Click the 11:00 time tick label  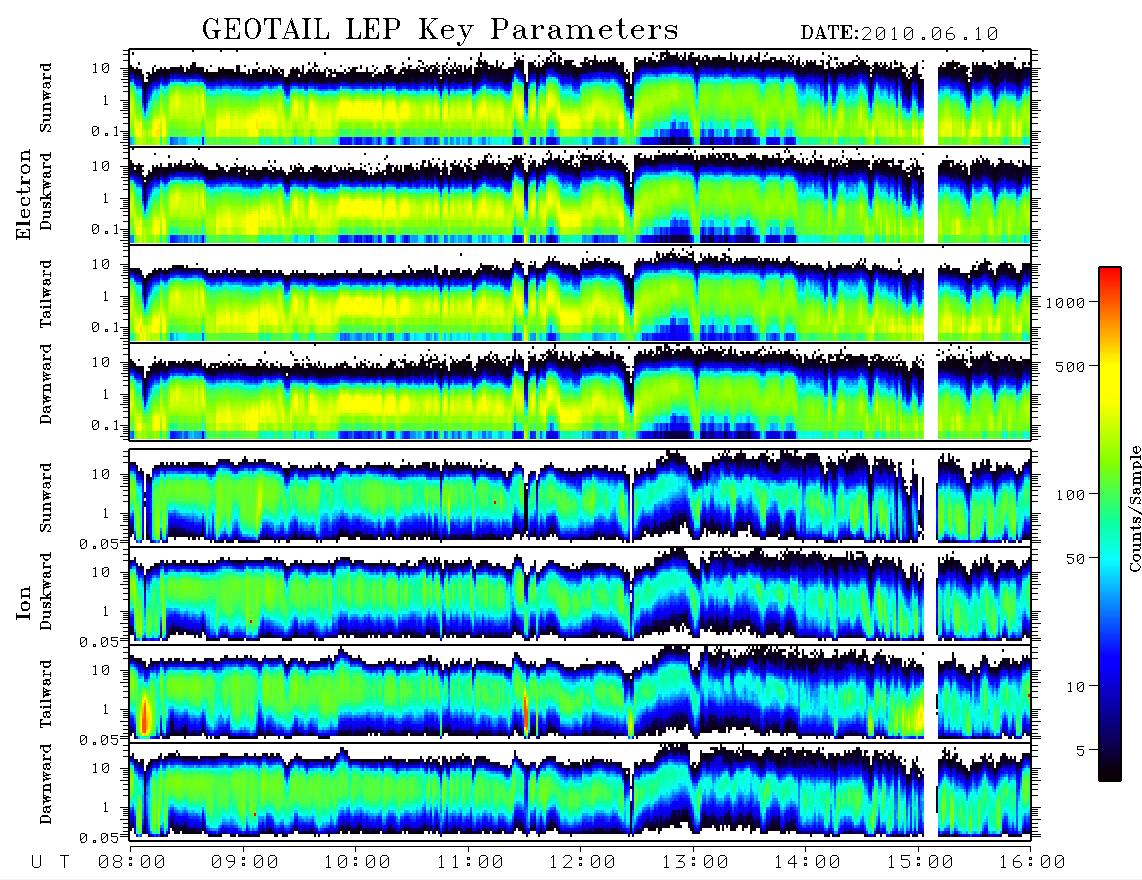[470, 862]
